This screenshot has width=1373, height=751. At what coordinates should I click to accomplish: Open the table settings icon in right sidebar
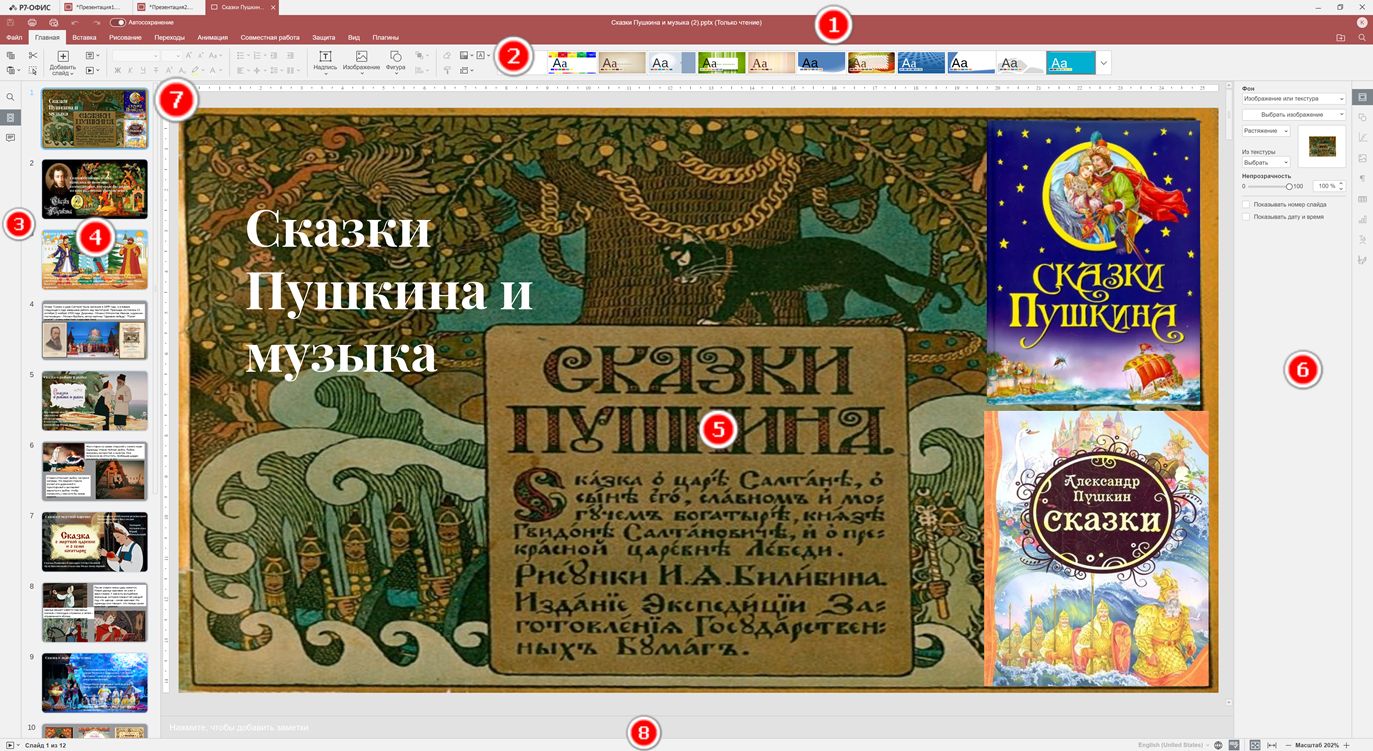coord(1362,199)
